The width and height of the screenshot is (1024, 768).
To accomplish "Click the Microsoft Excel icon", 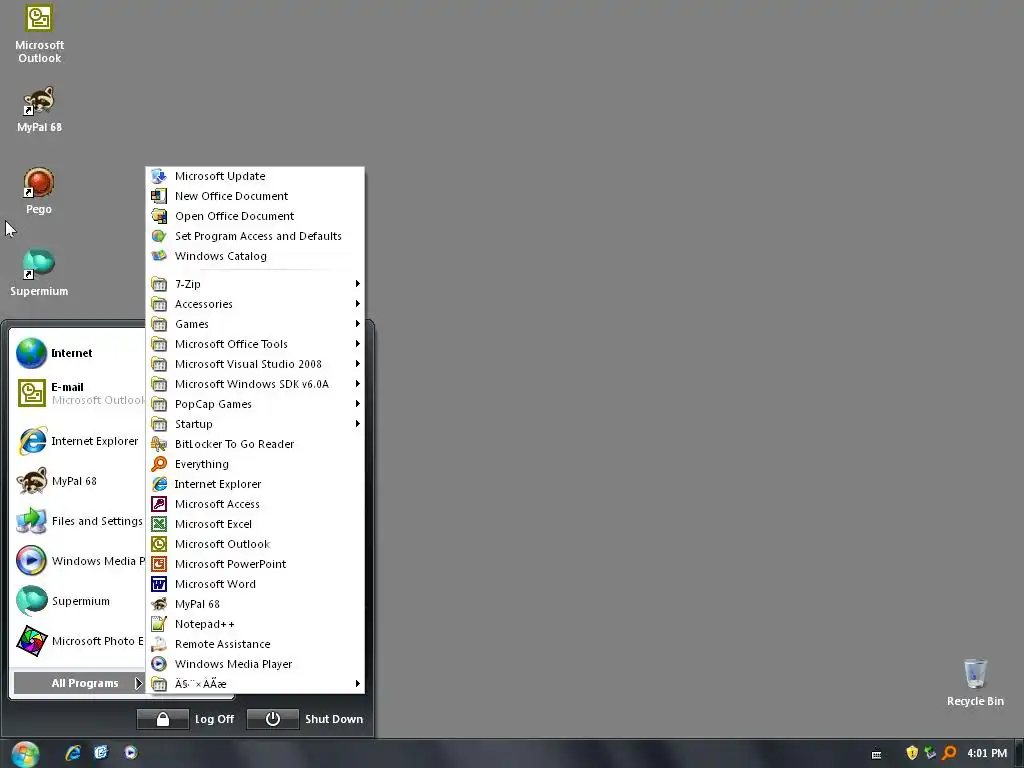I will [x=159, y=524].
